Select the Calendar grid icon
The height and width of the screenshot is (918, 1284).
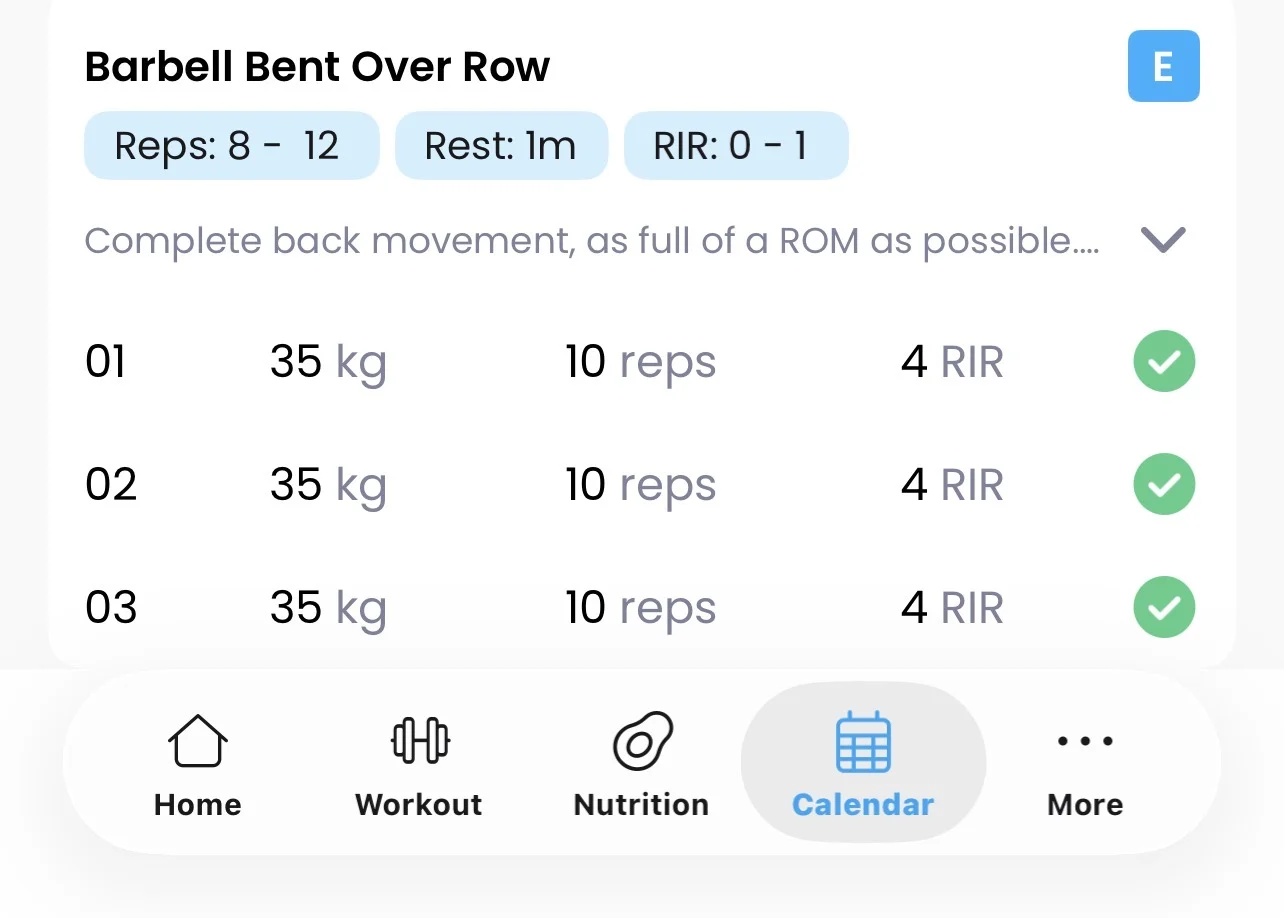(x=863, y=742)
